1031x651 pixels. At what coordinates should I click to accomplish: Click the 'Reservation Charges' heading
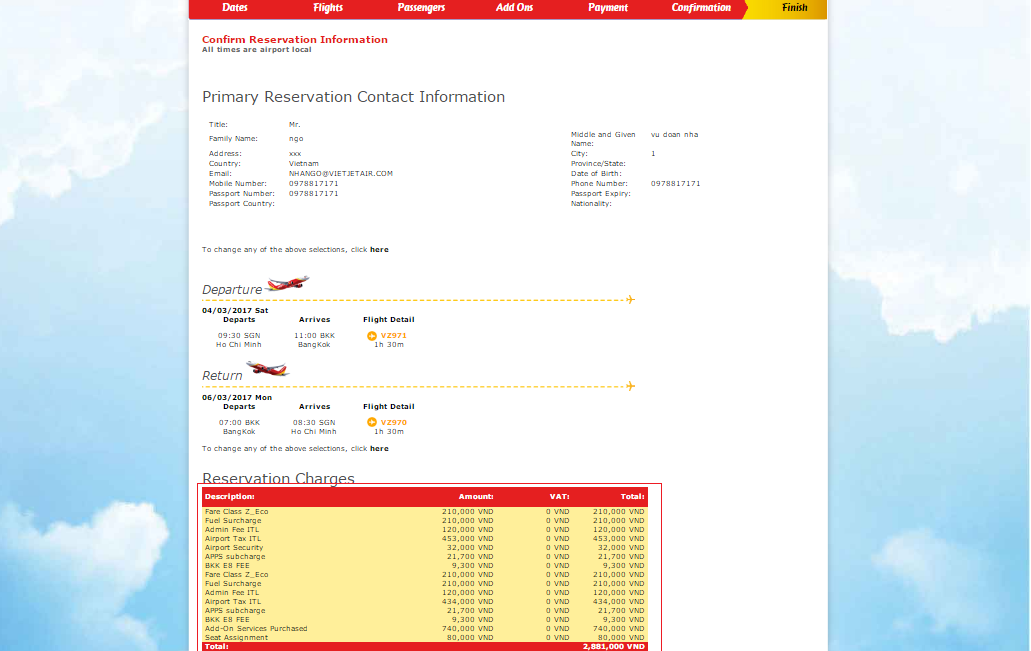click(278, 478)
